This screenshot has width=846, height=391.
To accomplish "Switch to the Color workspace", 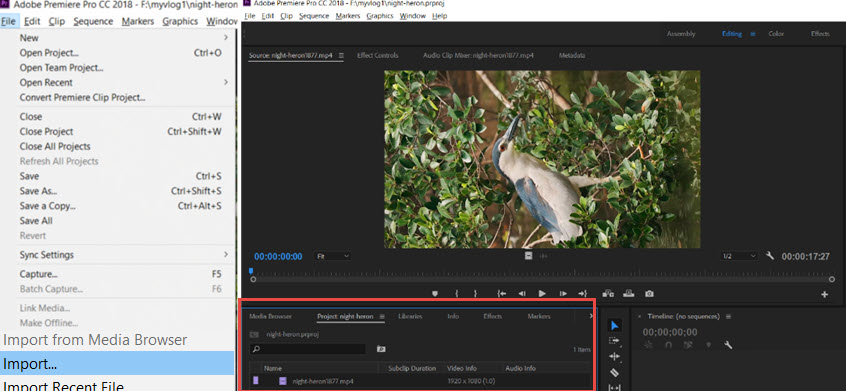I will (776, 34).
